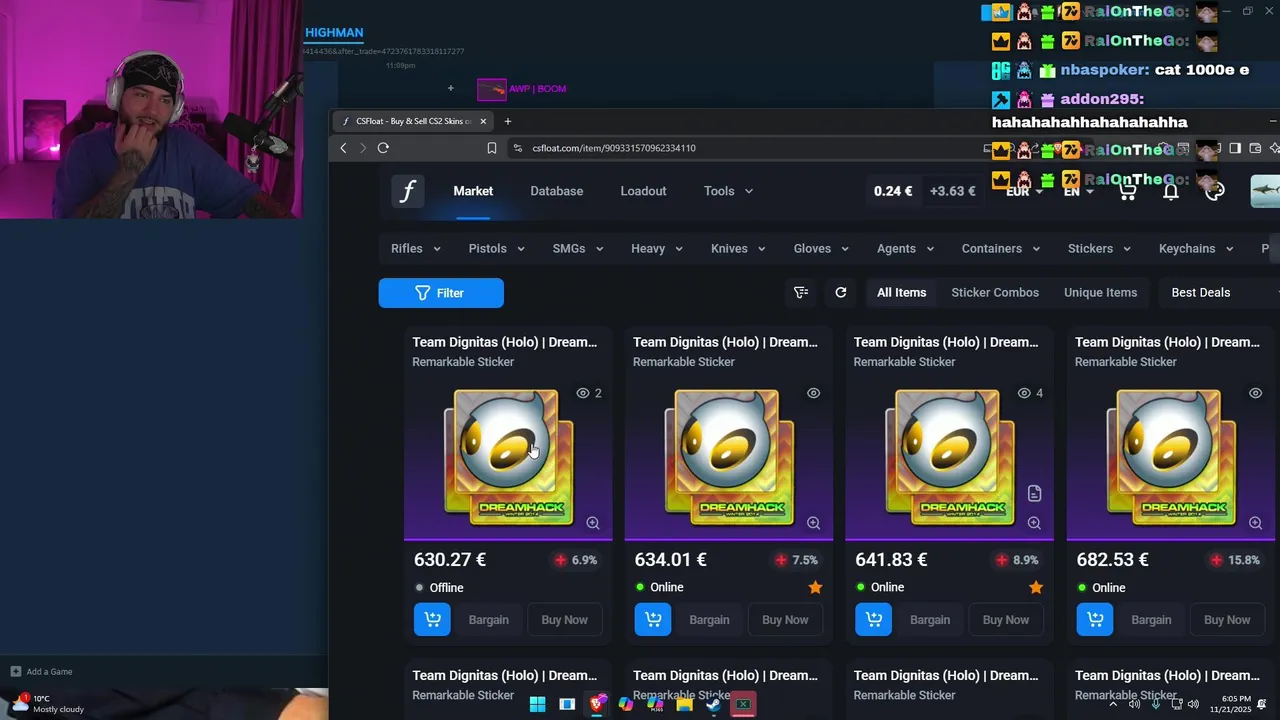Toggle watch eye on 634.01 € listing
The image size is (1280, 720).
coord(814,393)
